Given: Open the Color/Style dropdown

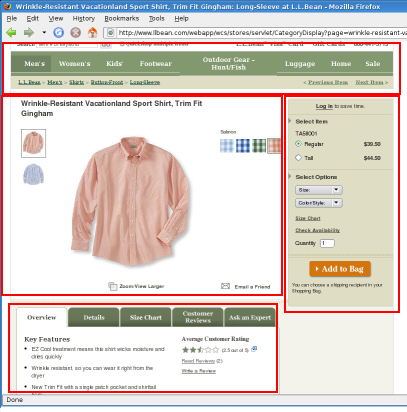Looking at the screenshot, I should [319, 203].
